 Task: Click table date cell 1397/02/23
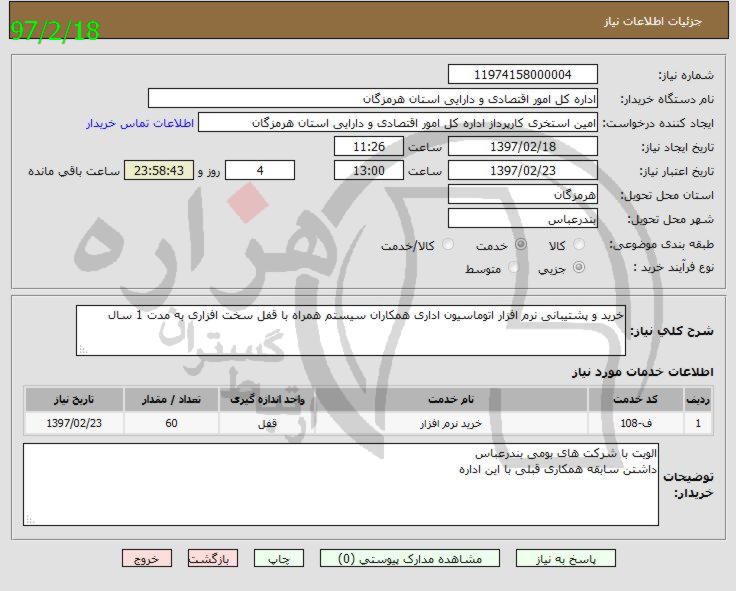pos(74,423)
